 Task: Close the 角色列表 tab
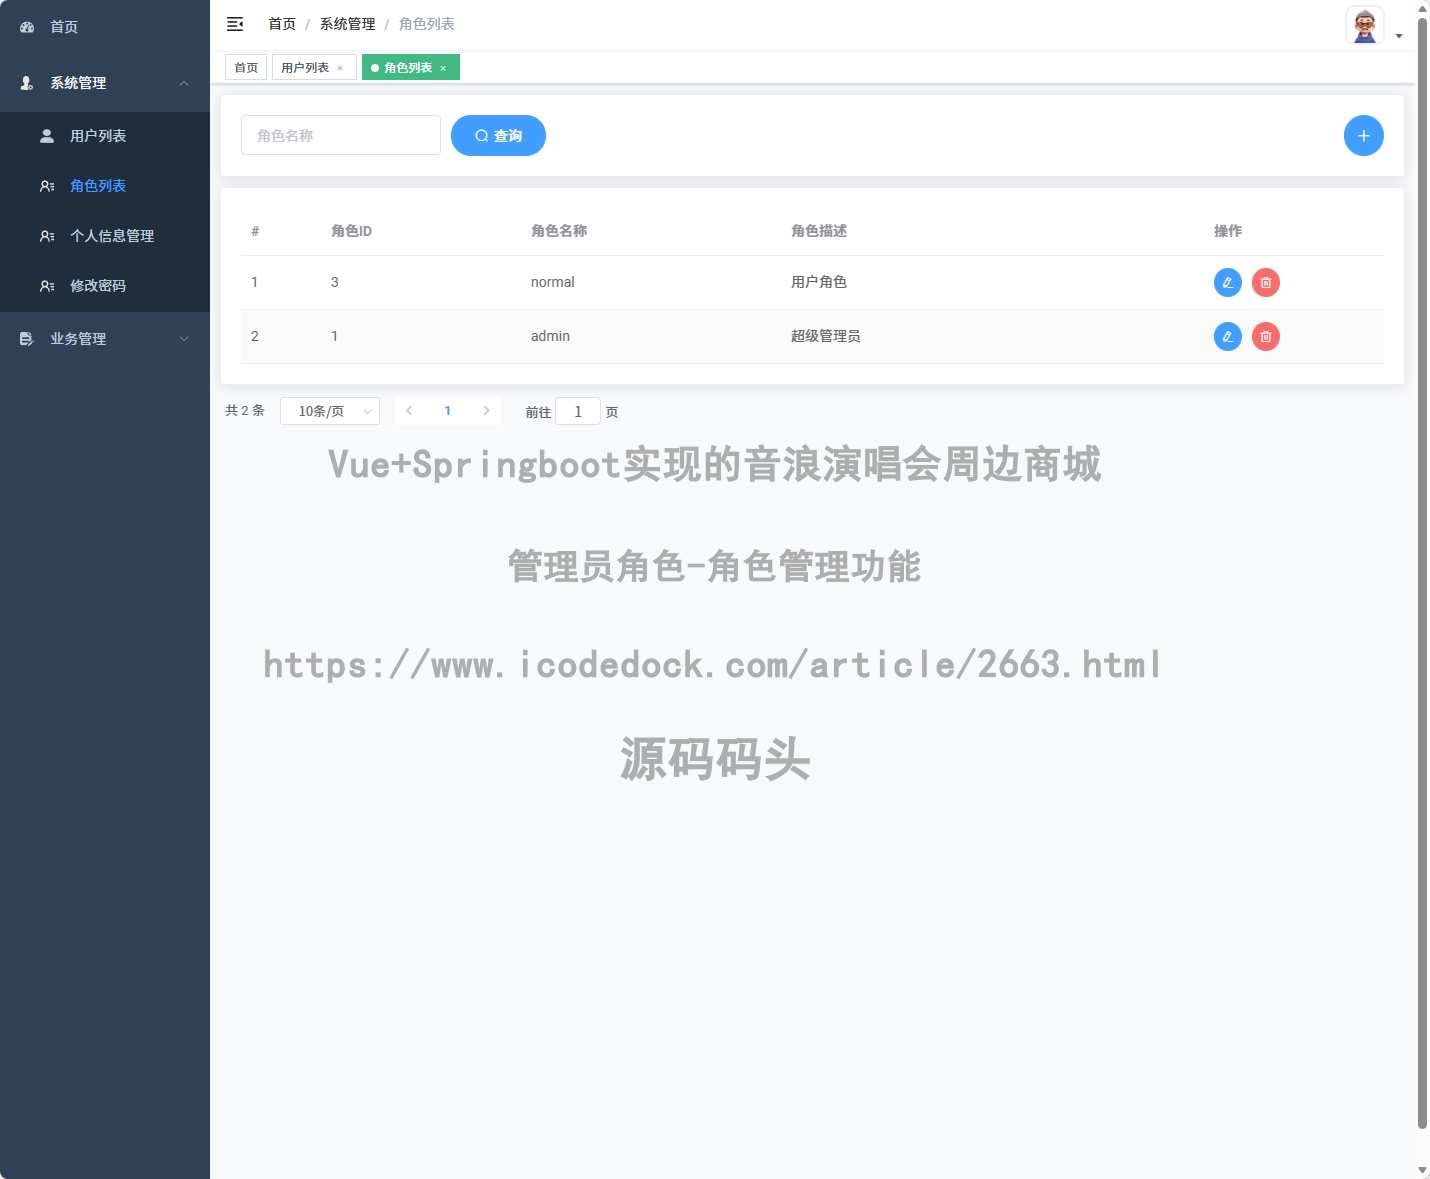tap(443, 68)
